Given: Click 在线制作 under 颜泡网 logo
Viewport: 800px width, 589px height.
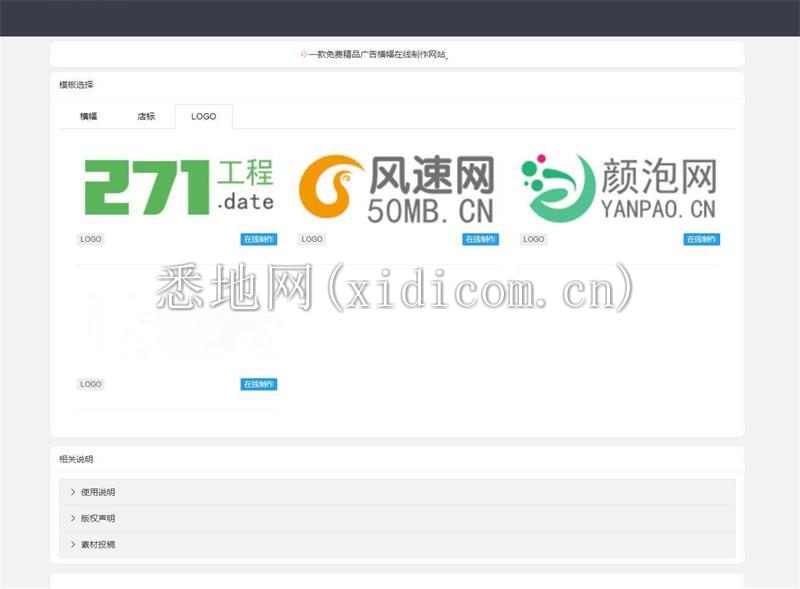Looking at the screenshot, I should pos(702,239).
